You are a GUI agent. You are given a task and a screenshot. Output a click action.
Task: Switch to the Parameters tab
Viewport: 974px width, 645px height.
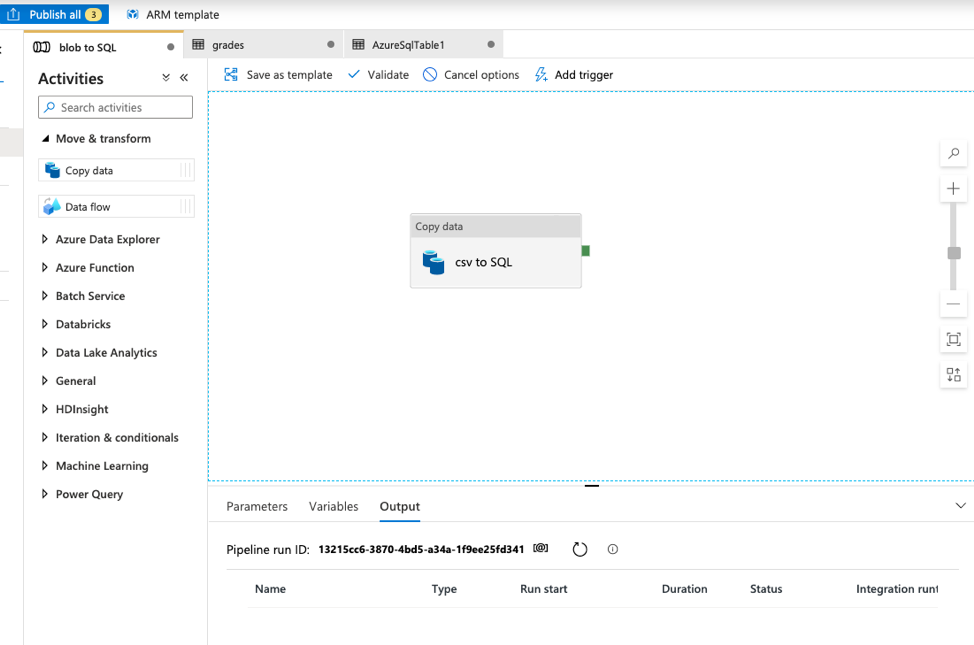257,507
